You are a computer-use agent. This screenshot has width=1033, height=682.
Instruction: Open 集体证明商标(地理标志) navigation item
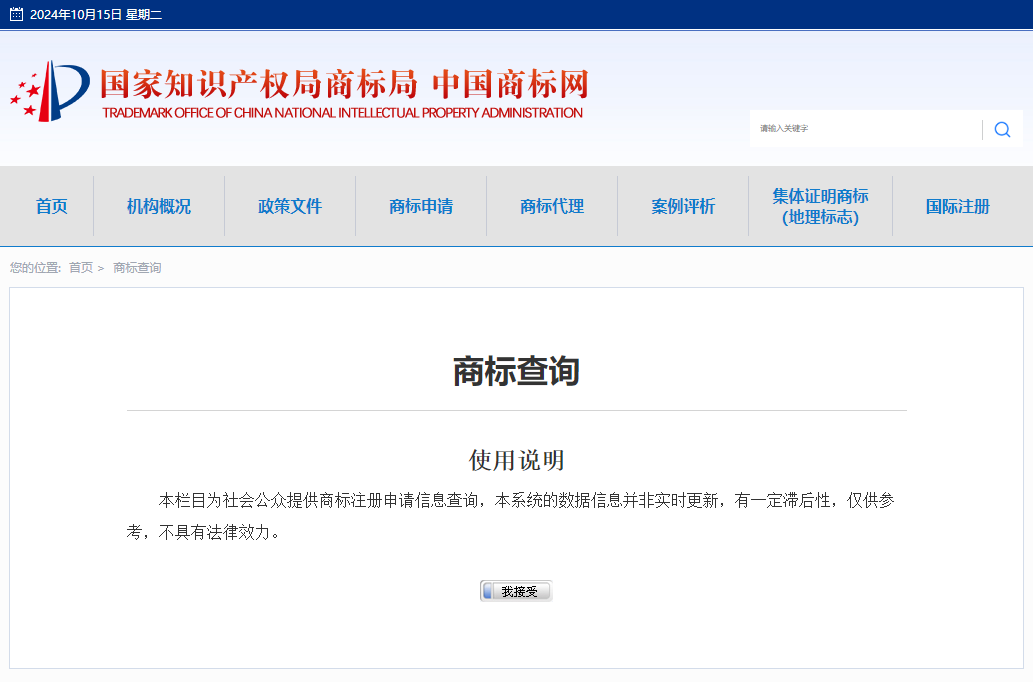pos(820,206)
